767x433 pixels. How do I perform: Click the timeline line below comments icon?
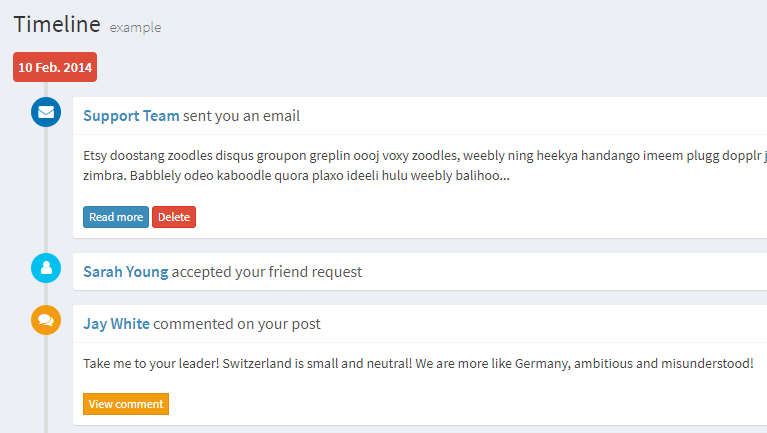(x=46, y=384)
